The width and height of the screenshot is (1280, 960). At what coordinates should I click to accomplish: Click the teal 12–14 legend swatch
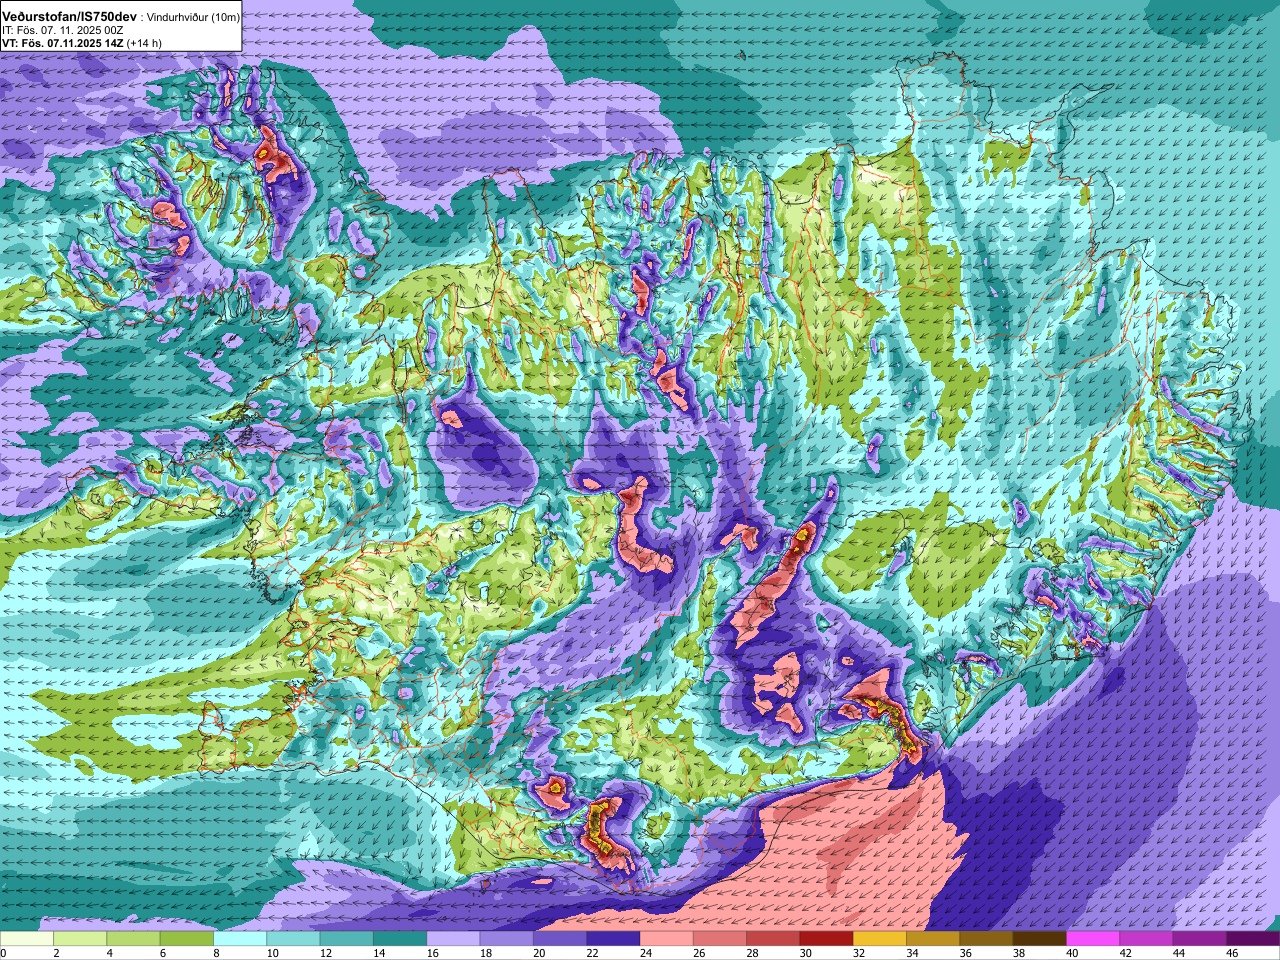(x=347, y=940)
